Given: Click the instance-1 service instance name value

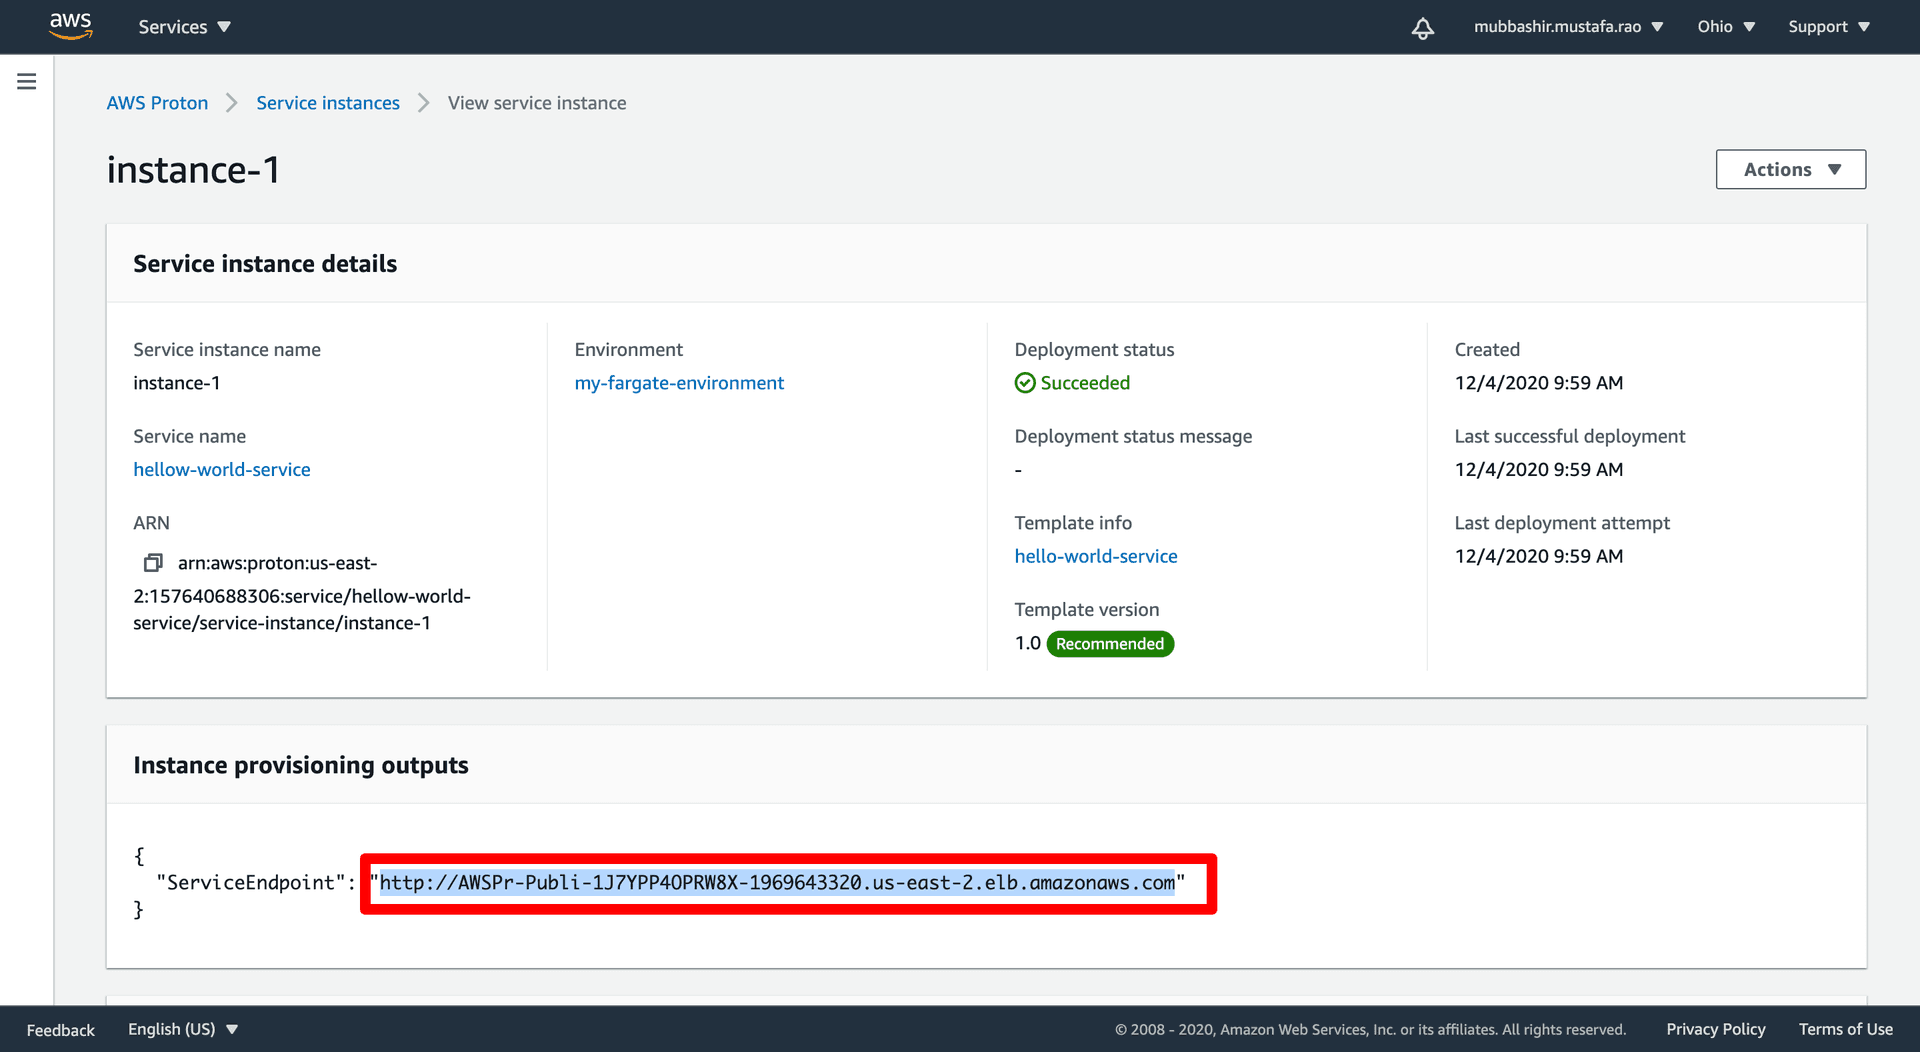Looking at the screenshot, I should 177,383.
